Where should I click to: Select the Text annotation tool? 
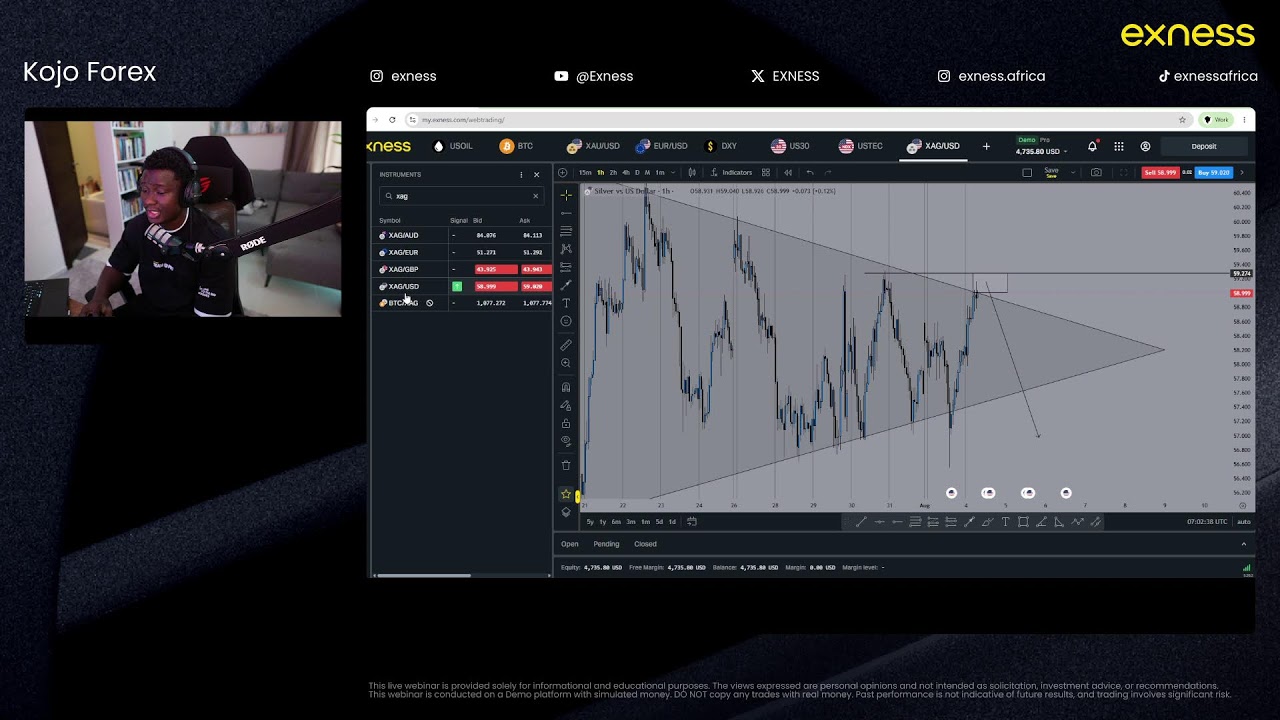566,303
